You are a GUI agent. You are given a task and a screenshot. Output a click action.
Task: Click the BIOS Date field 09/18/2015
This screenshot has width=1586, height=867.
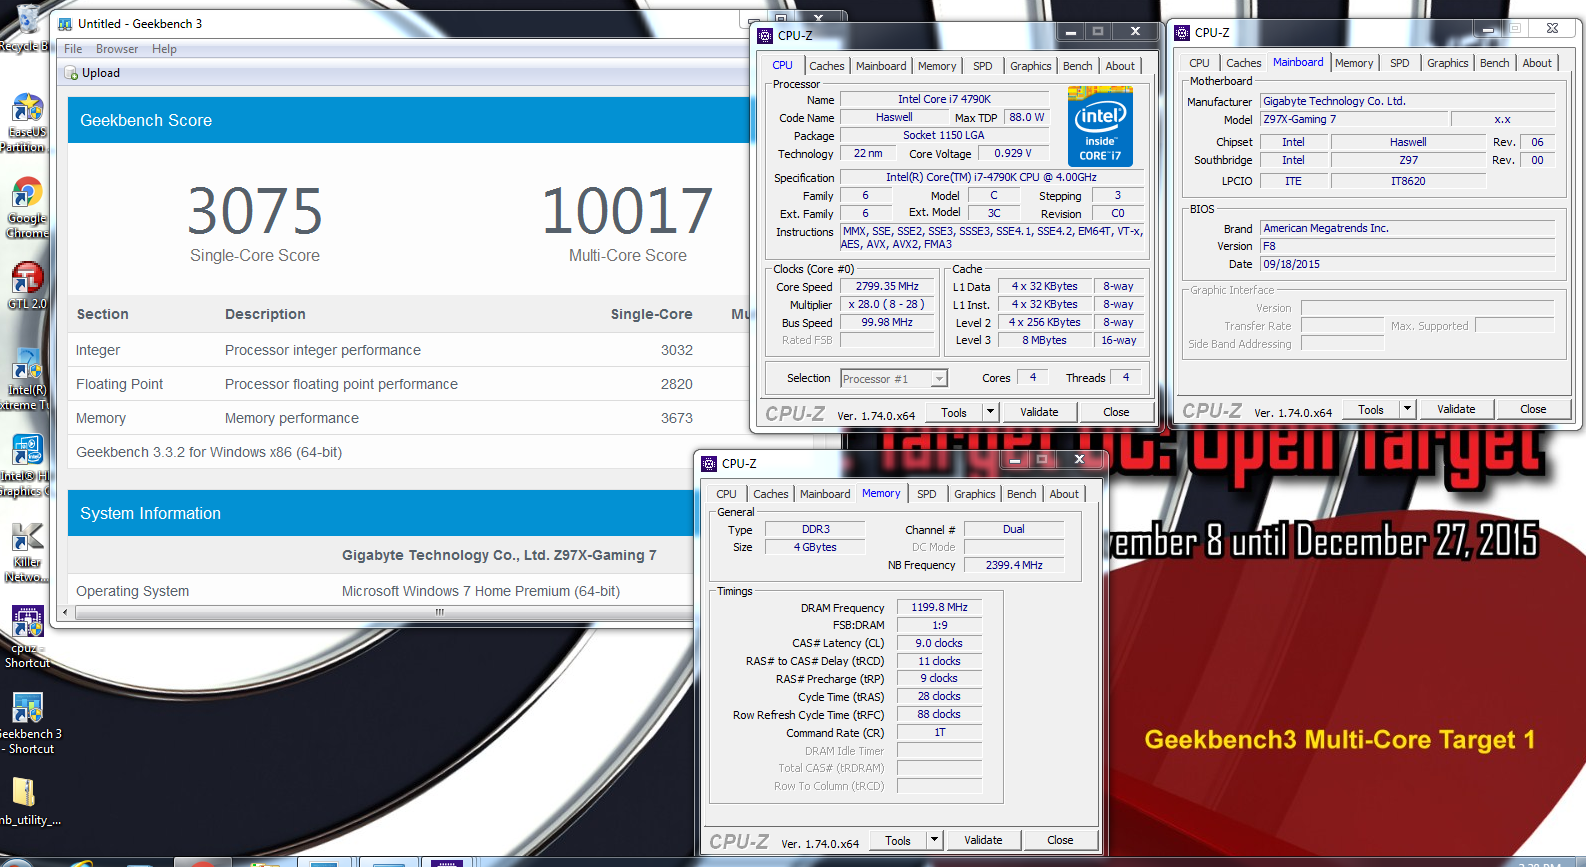1407,264
